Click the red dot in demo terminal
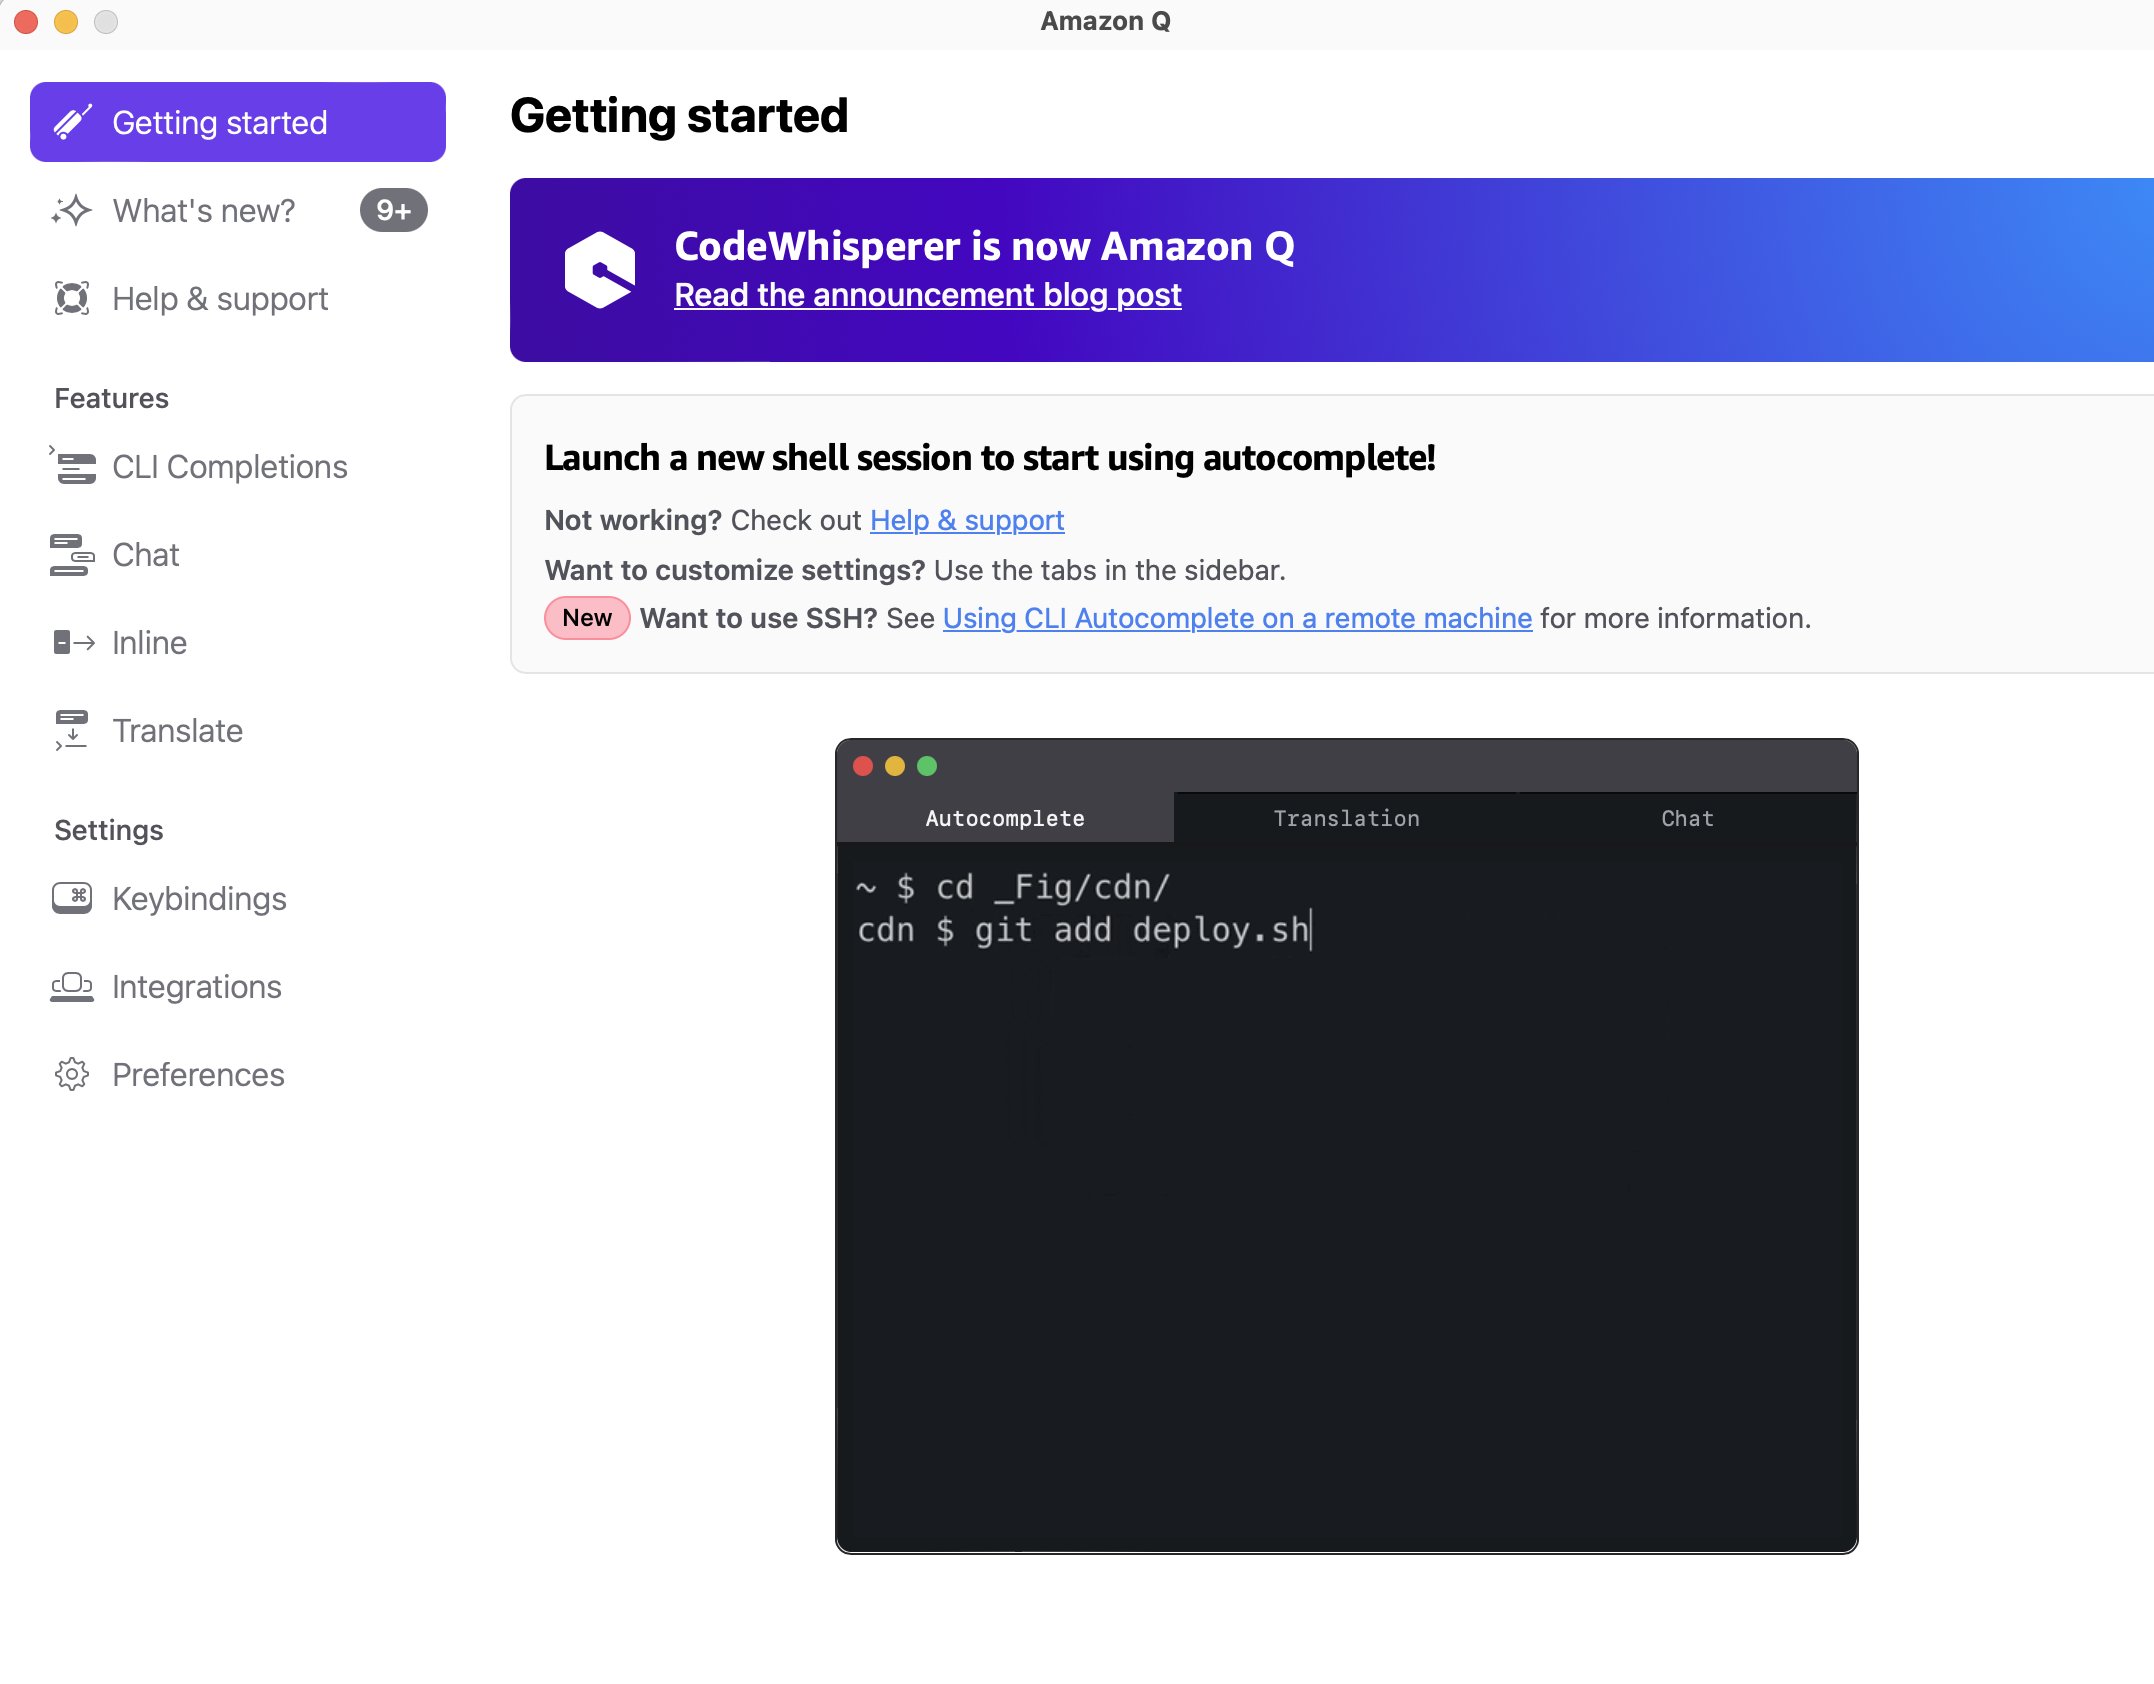This screenshot has height=1684, width=2154. click(863, 766)
